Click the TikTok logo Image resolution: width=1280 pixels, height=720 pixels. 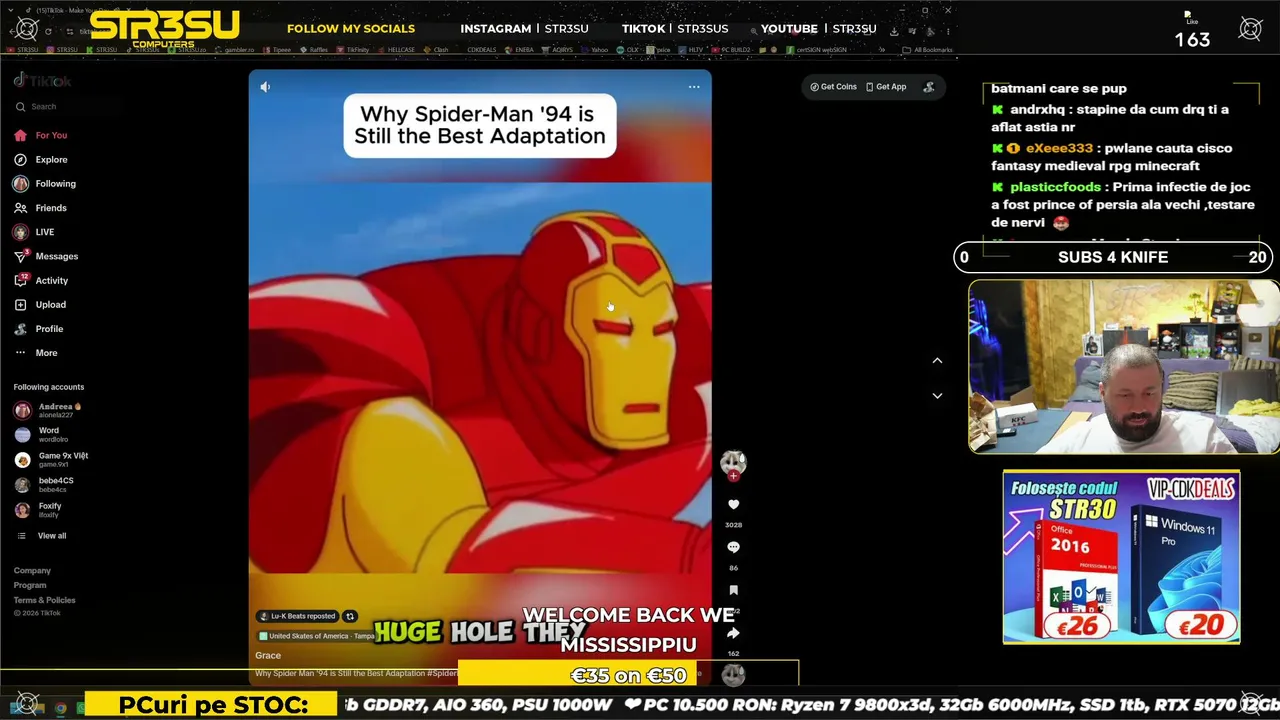point(42,81)
